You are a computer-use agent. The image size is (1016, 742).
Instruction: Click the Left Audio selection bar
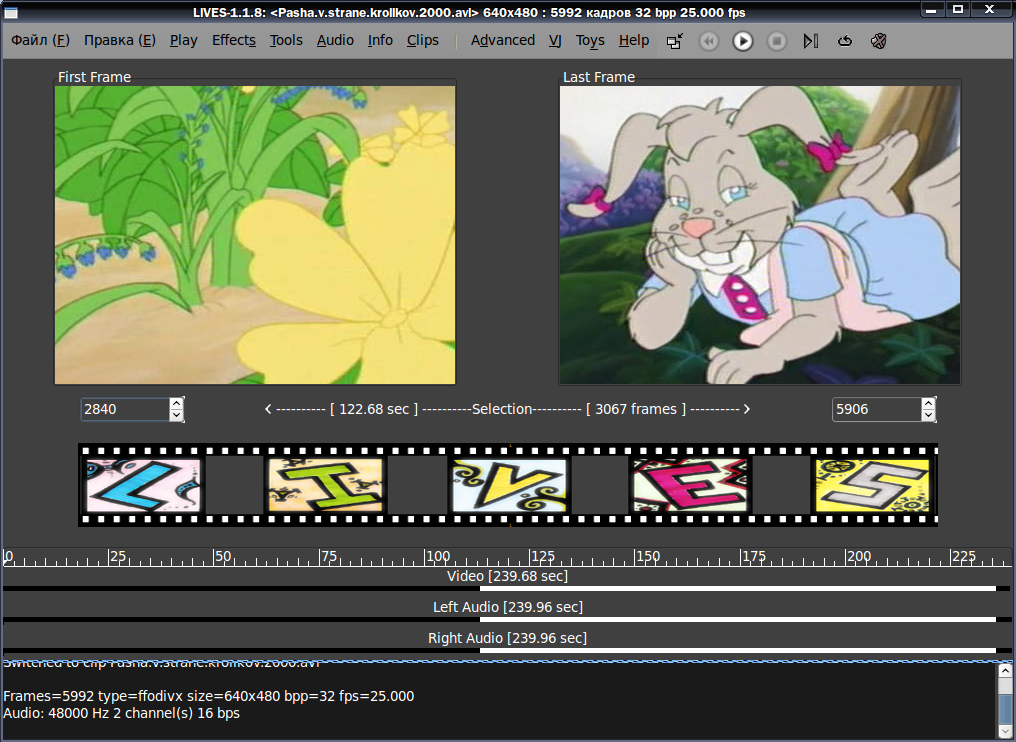pos(738,620)
